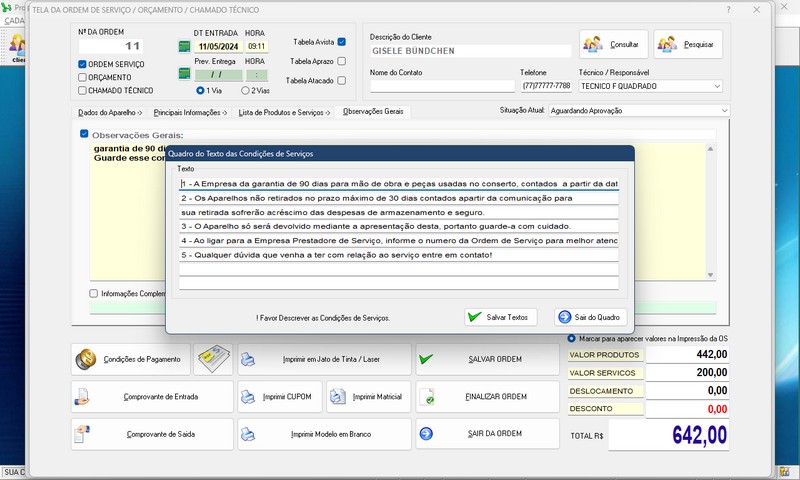This screenshot has width=800, height=480.
Task: Toggle Informações Complementares checkbox
Action: tap(93, 293)
